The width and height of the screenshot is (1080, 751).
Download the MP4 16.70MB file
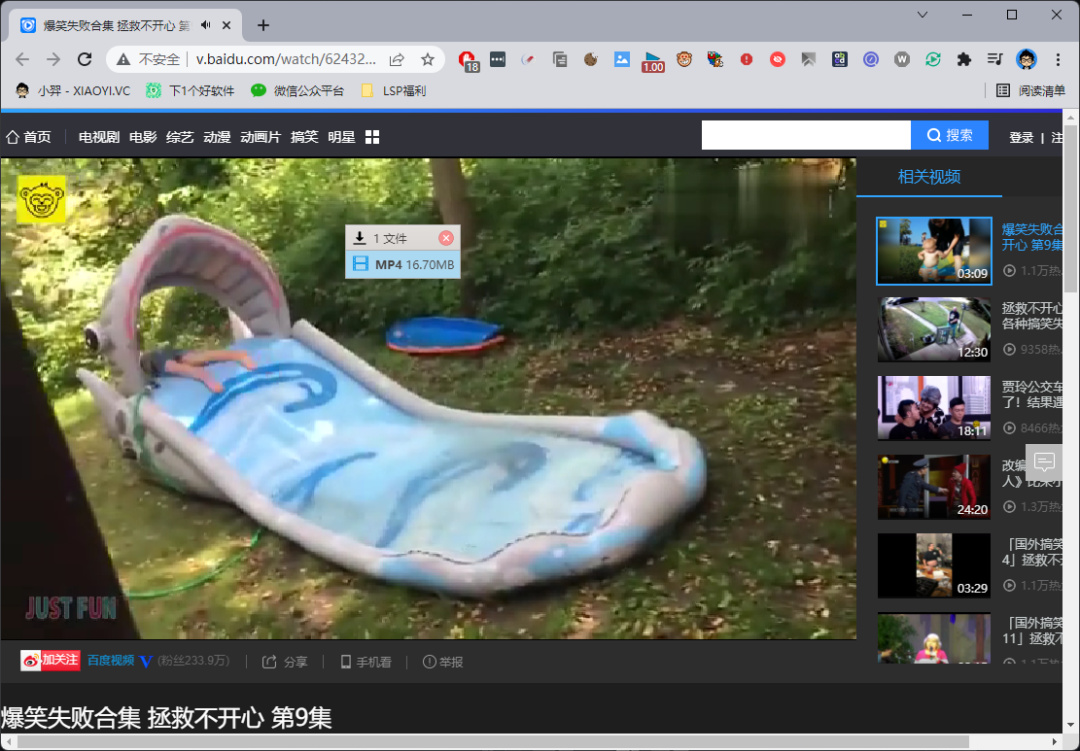tap(403, 265)
